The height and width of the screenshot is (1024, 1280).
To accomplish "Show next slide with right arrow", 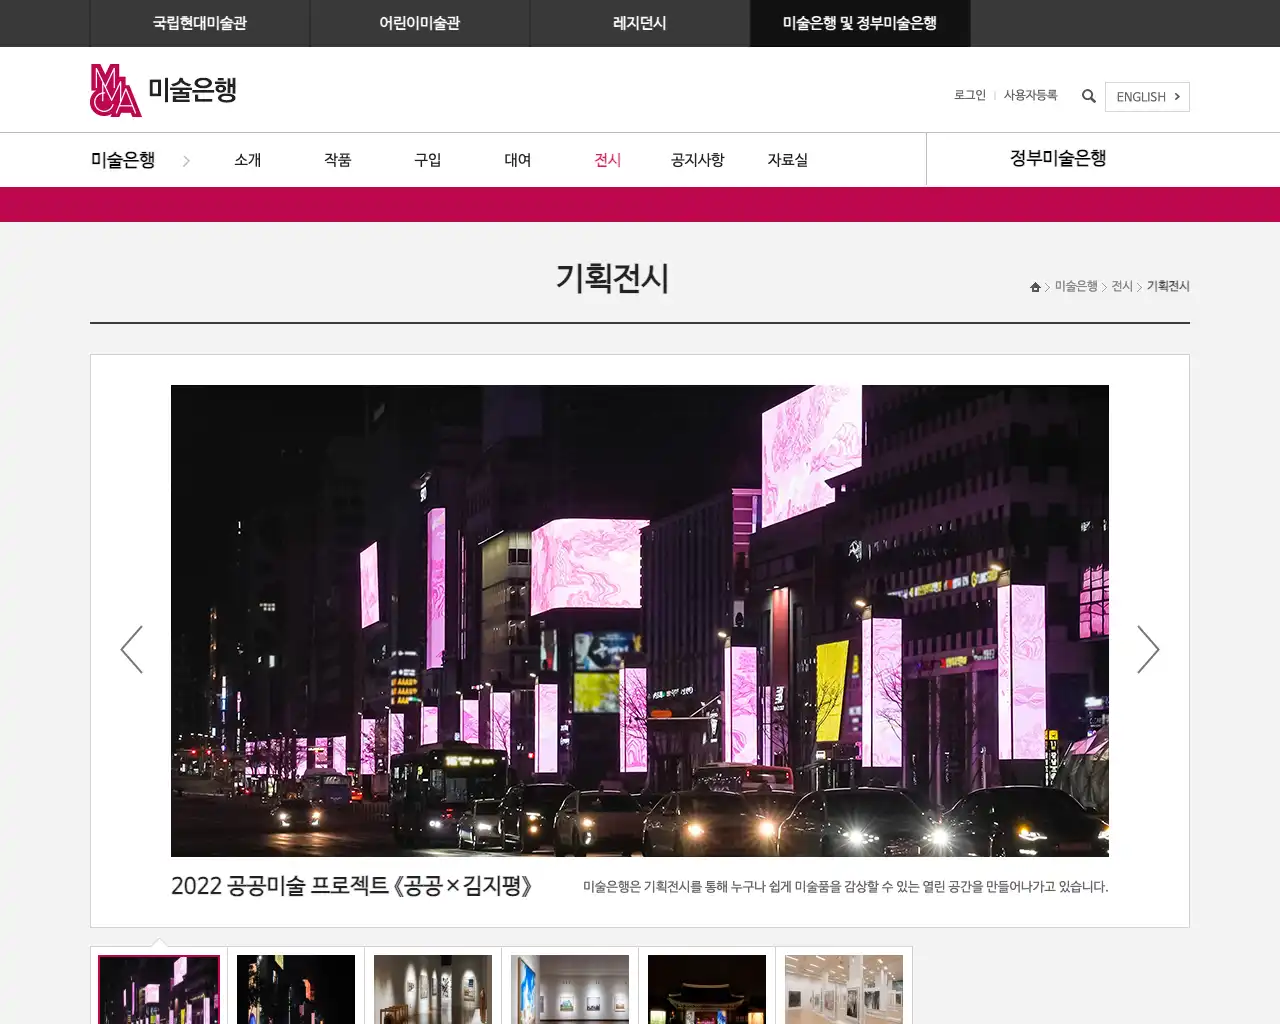I will tap(1148, 649).
